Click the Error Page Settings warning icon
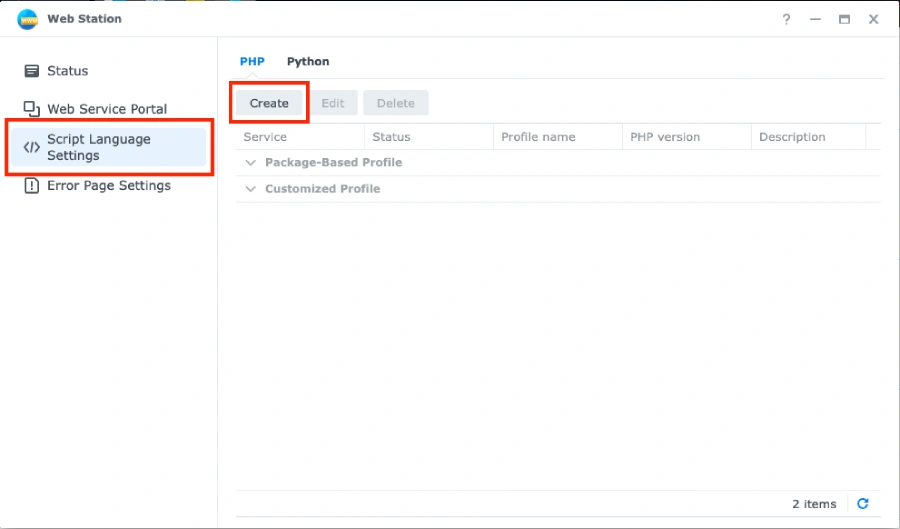Image resolution: width=900 pixels, height=529 pixels. [32, 186]
